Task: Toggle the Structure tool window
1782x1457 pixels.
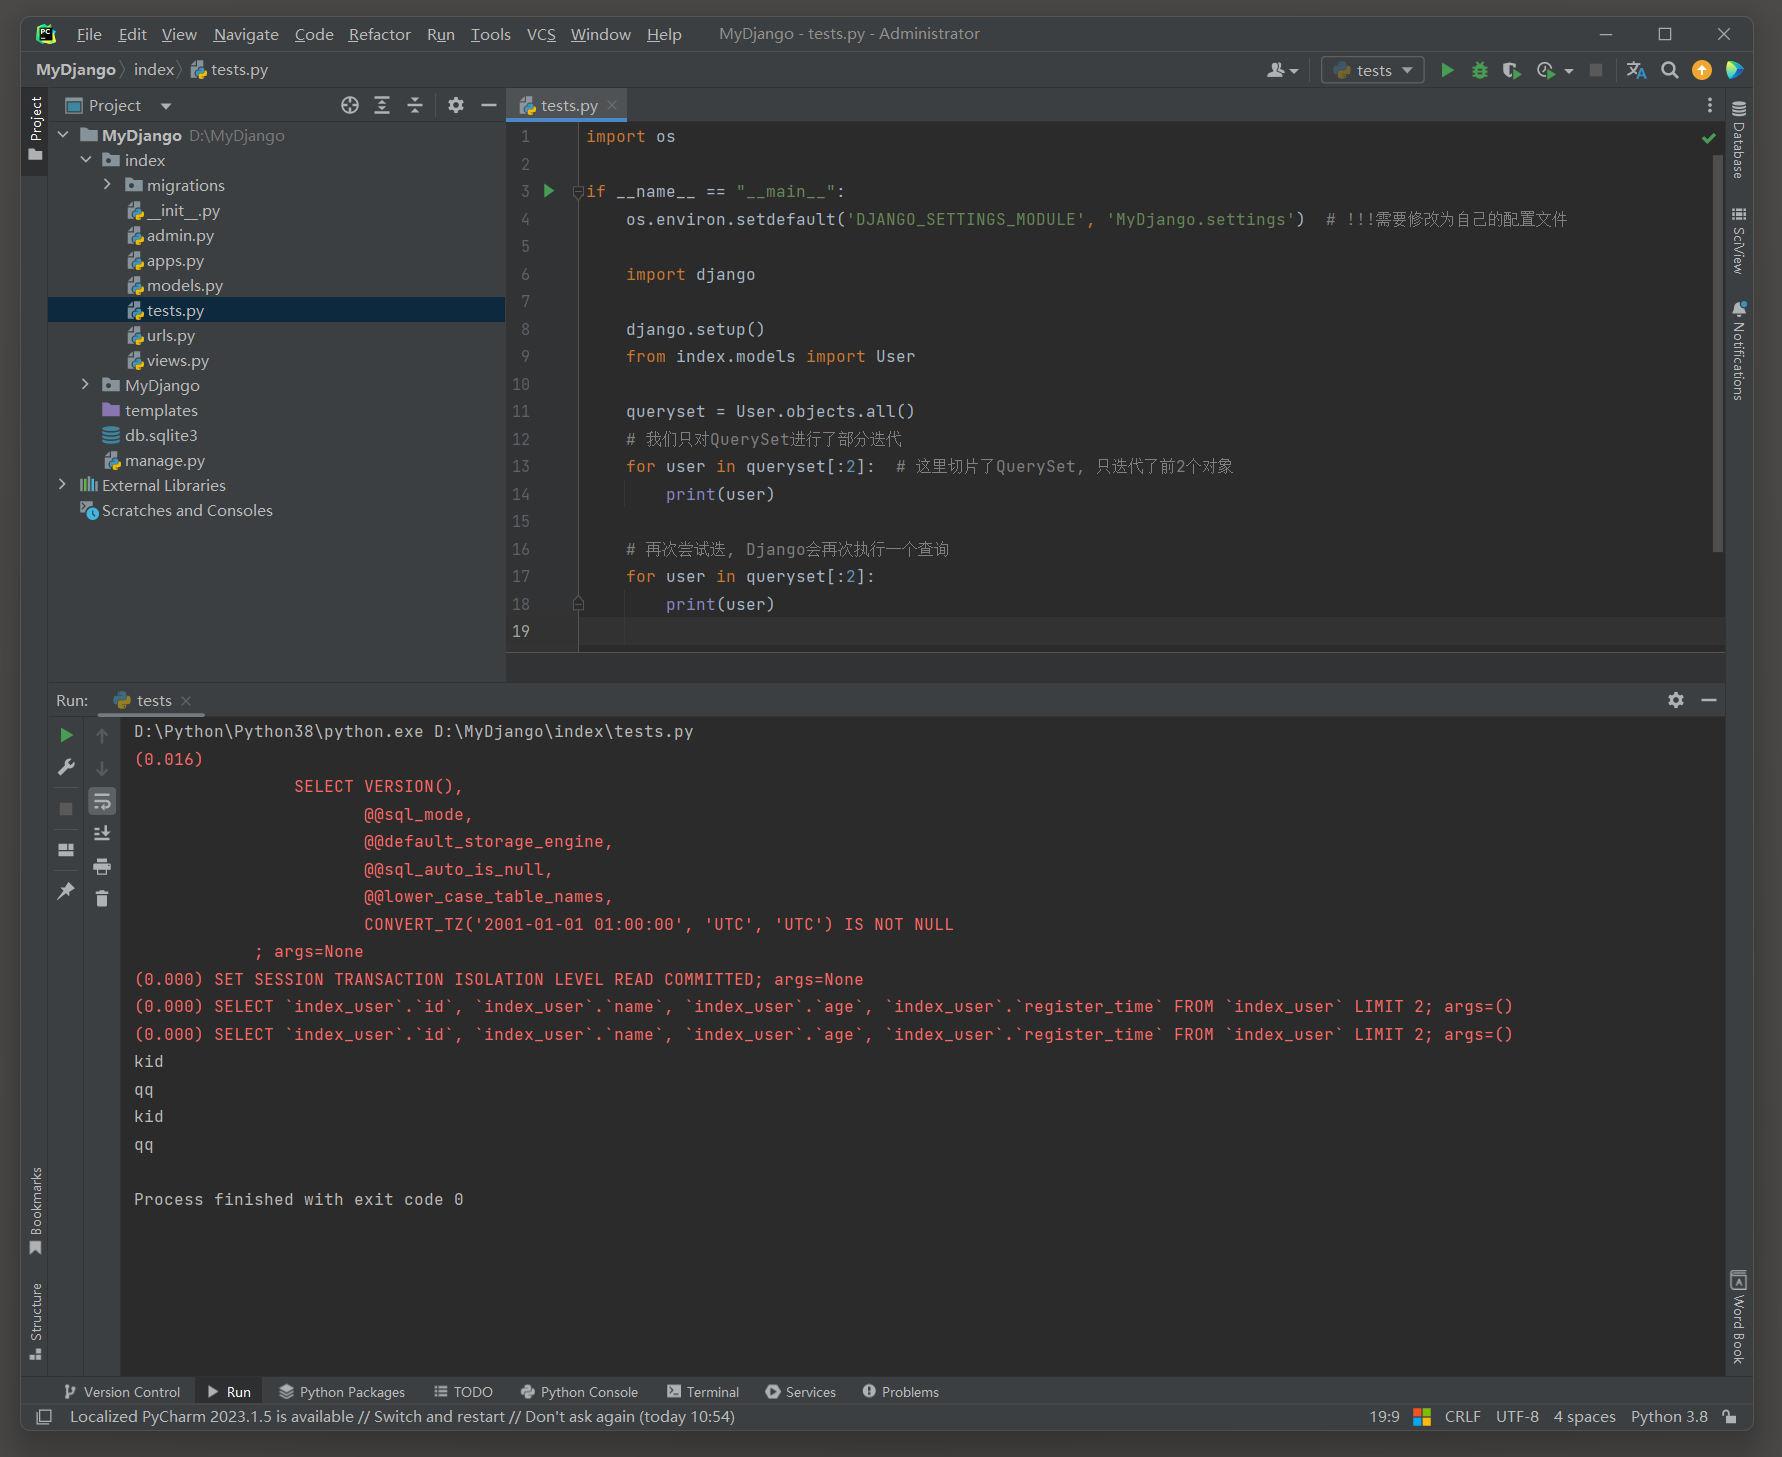Action: click(x=36, y=1321)
